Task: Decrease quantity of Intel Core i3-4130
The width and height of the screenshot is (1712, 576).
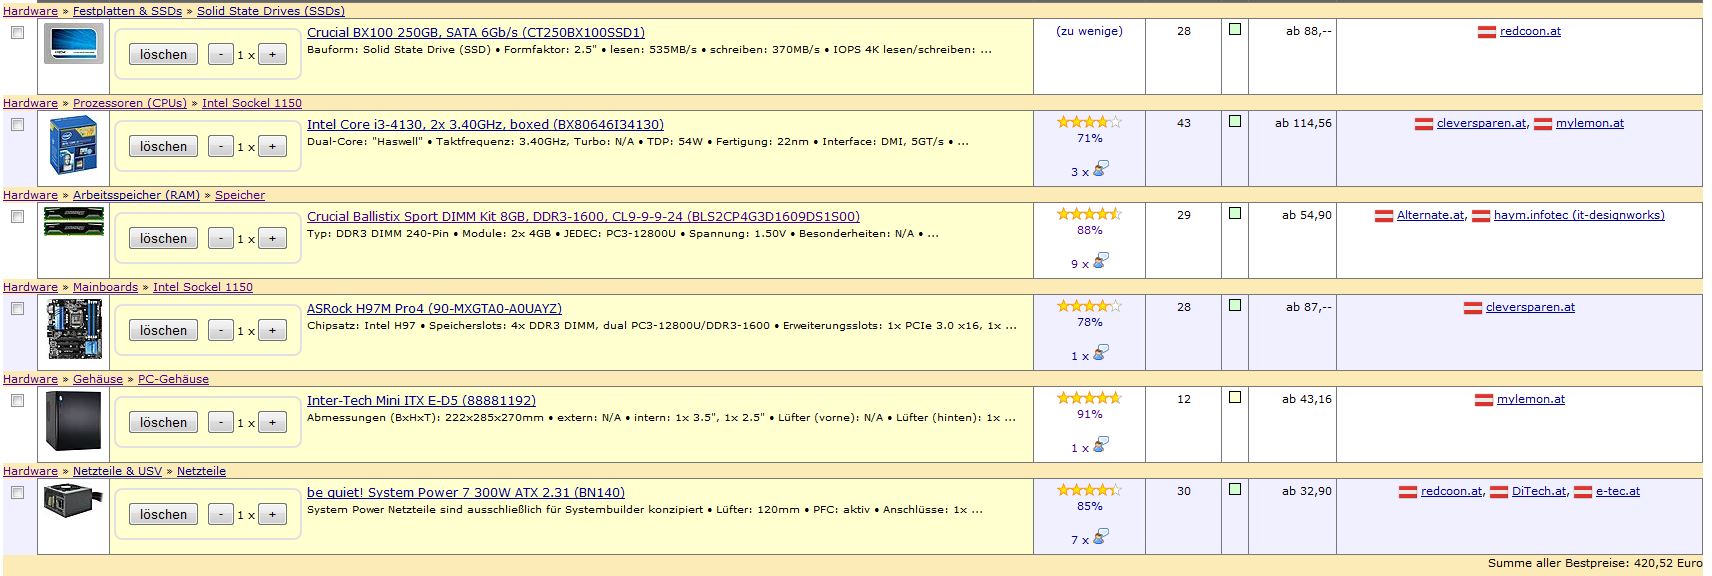Action: coord(221,146)
